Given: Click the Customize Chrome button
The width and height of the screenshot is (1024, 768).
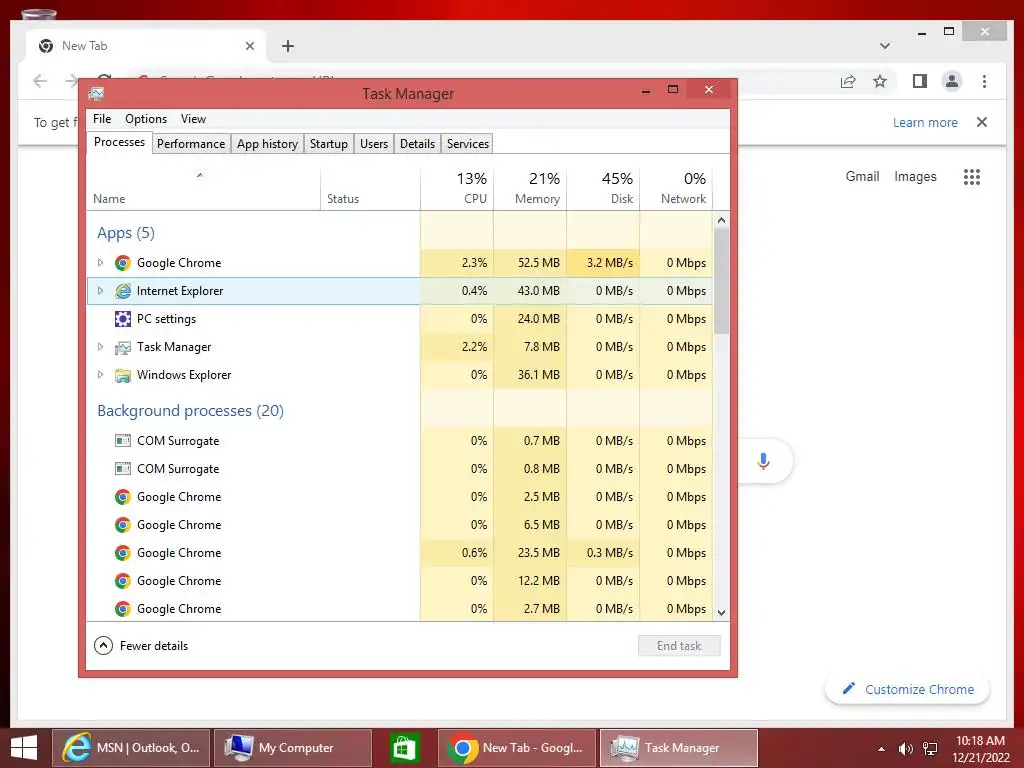Looking at the screenshot, I should [907, 689].
